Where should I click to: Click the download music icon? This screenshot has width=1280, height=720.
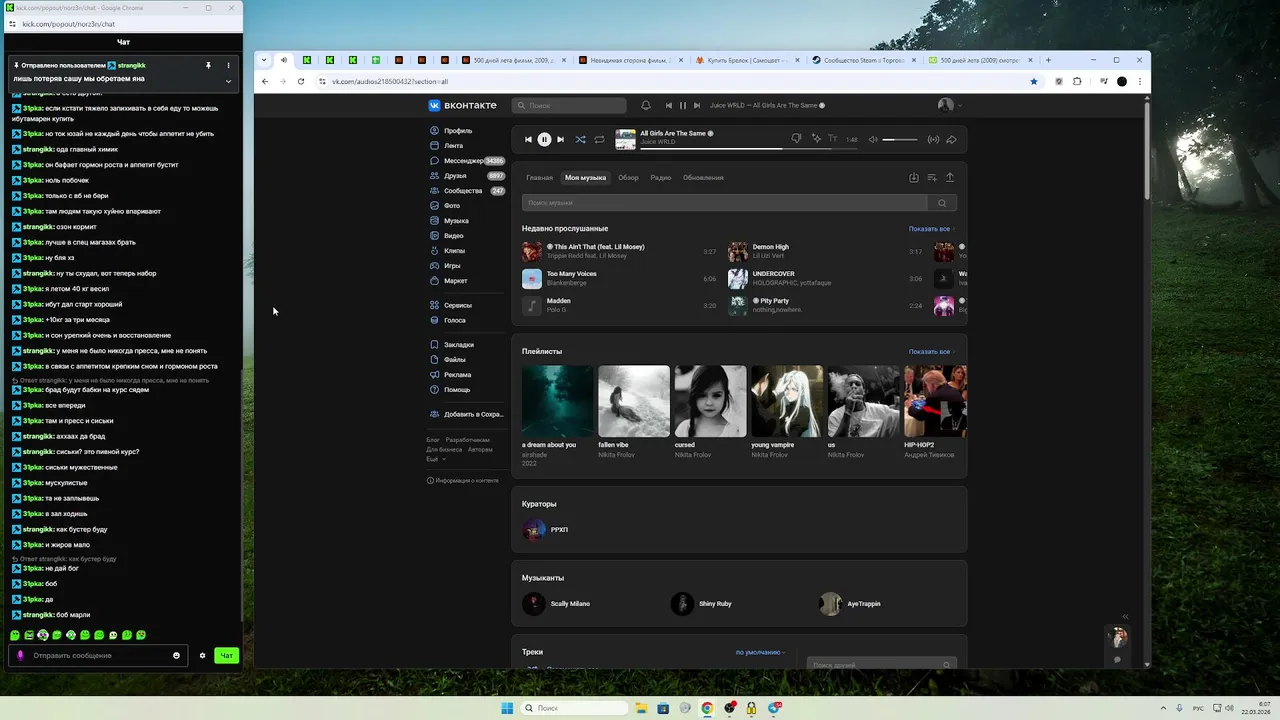coord(914,178)
